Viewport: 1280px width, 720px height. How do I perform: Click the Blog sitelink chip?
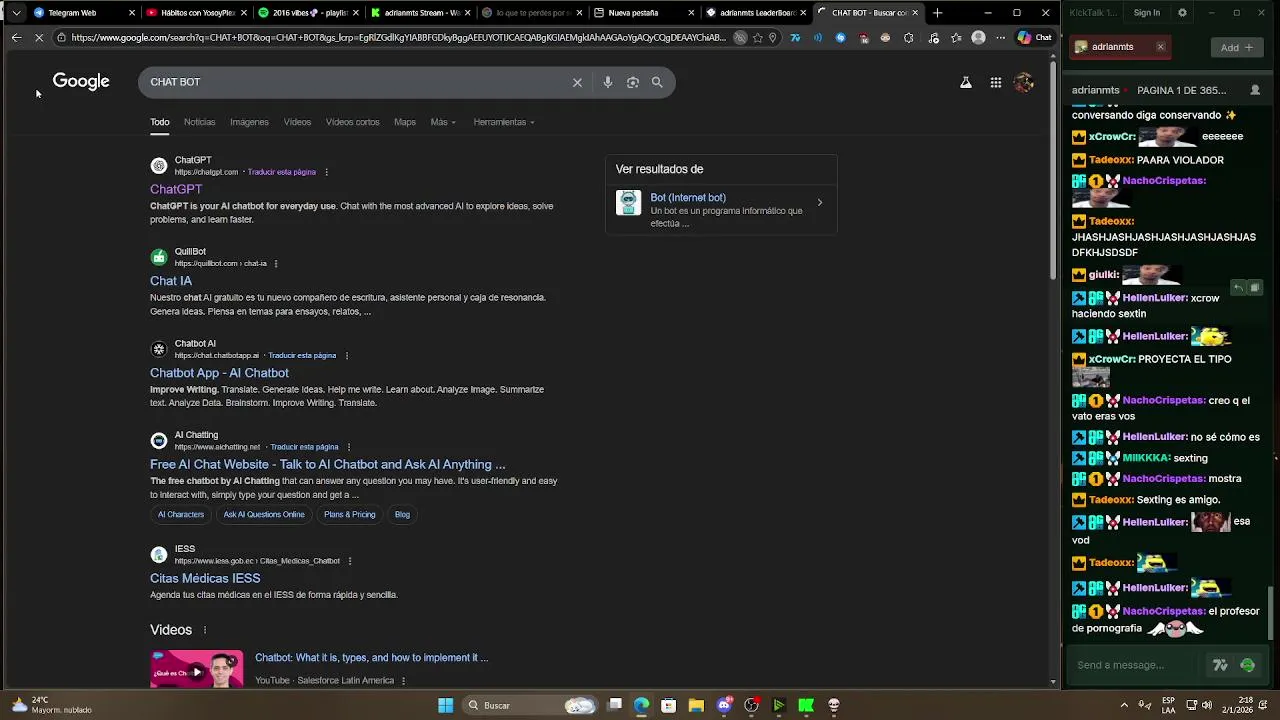pos(402,514)
